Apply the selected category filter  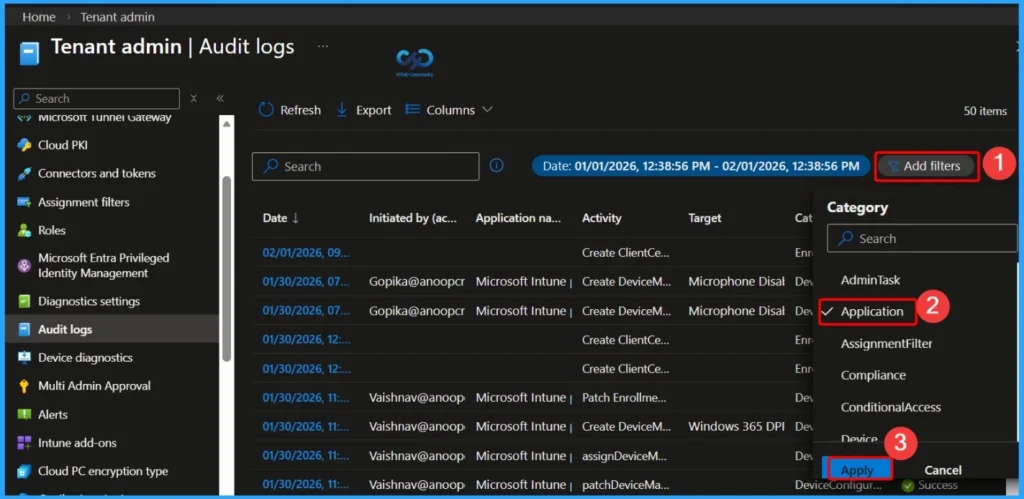(858, 470)
